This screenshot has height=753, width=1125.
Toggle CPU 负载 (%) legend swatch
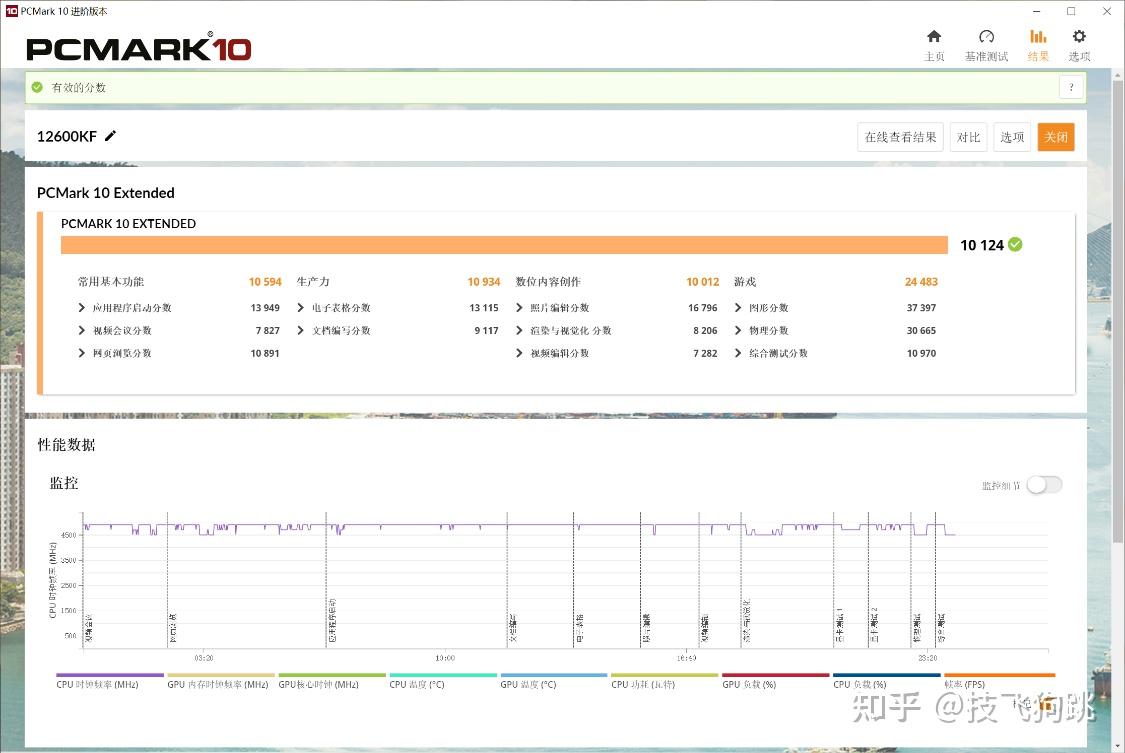[887, 675]
